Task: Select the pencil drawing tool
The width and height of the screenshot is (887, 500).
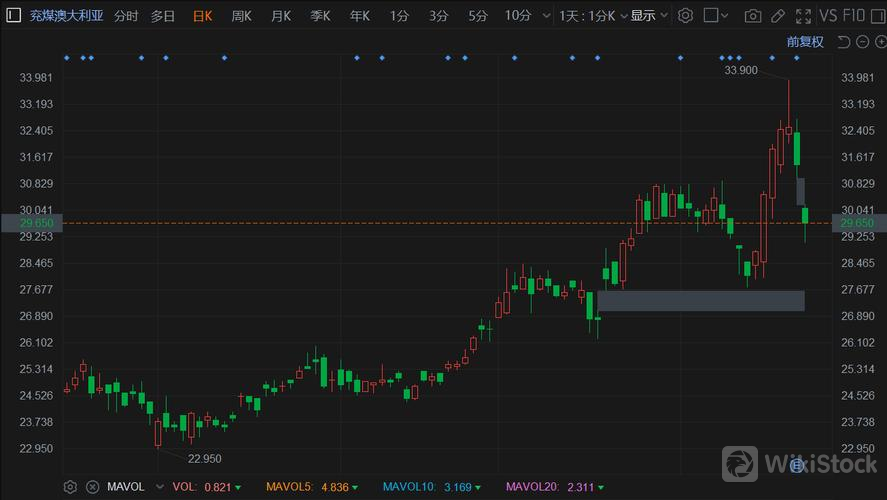Action: [777, 16]
